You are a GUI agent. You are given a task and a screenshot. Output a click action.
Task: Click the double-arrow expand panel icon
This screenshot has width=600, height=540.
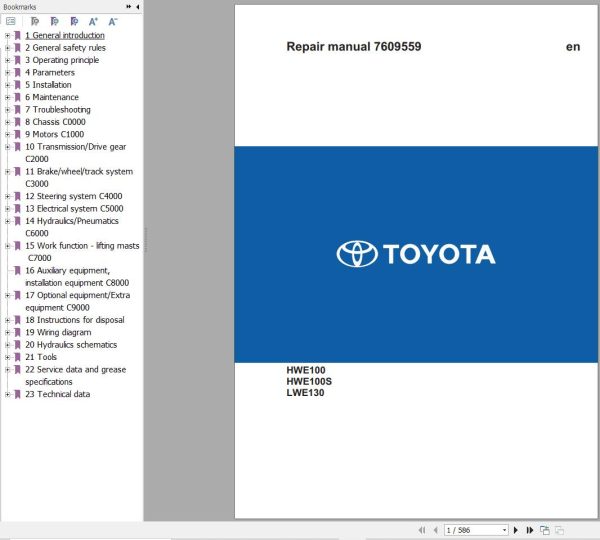point(129,7)
